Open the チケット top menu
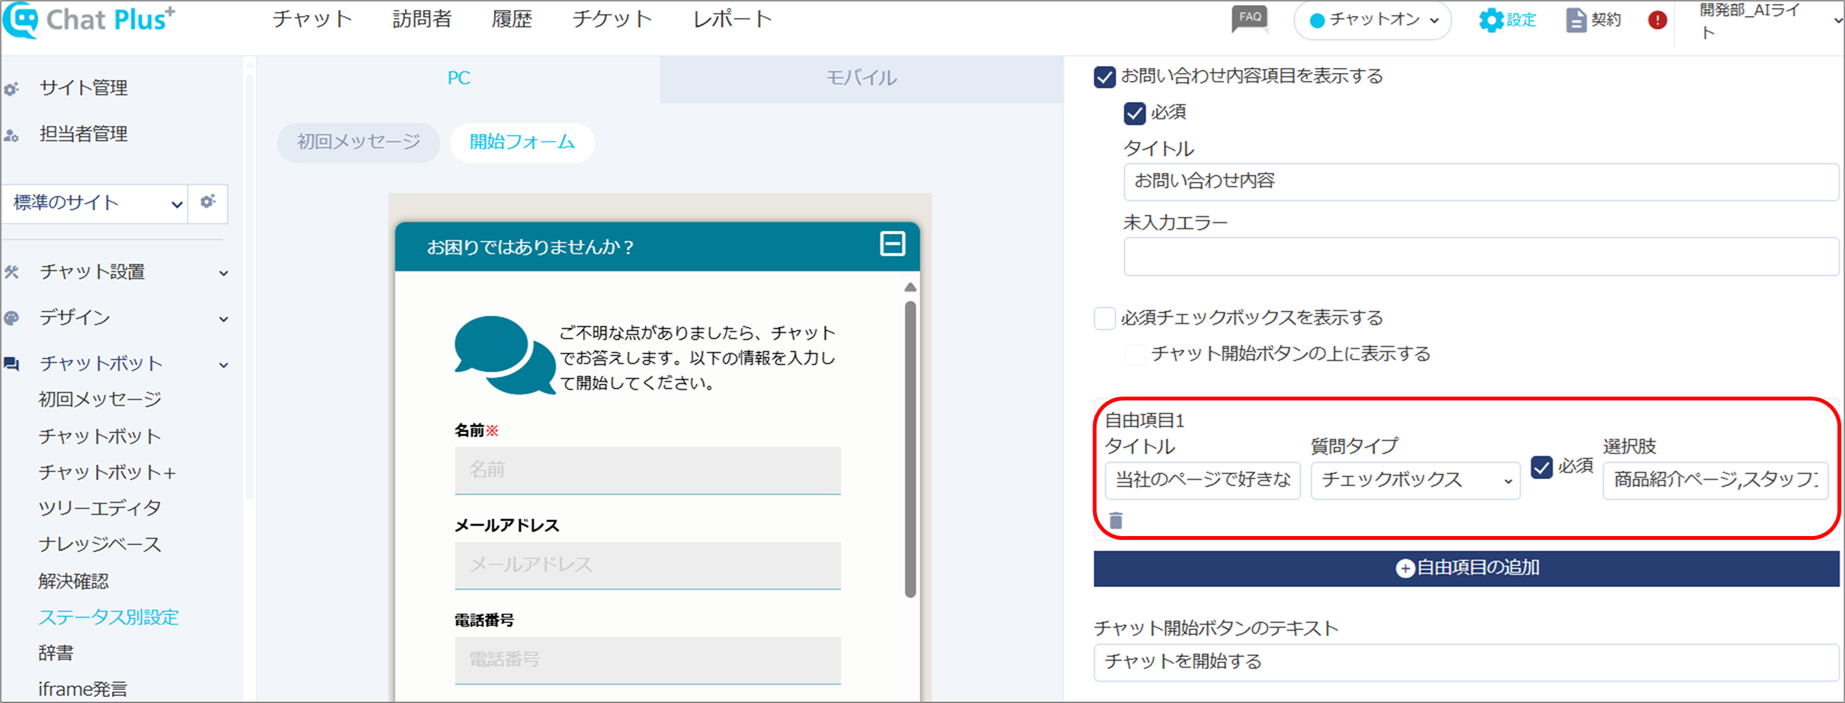Screen dimensions: 1845x703 (x=612, y=19)
